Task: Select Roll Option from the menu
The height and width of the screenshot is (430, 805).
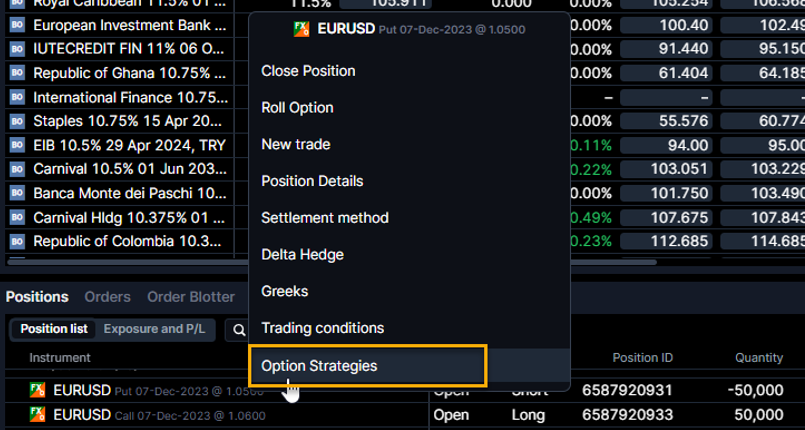Action: pos(297,108)
